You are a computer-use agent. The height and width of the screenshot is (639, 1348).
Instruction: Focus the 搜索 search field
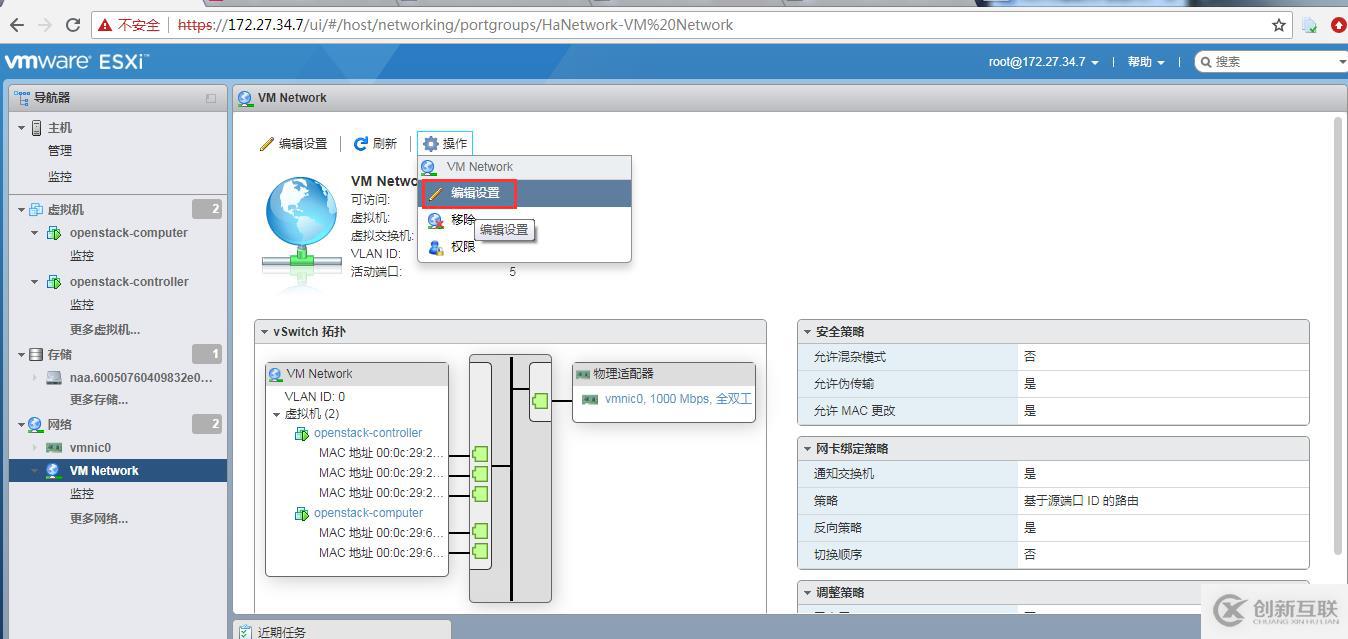[1274, 62]
